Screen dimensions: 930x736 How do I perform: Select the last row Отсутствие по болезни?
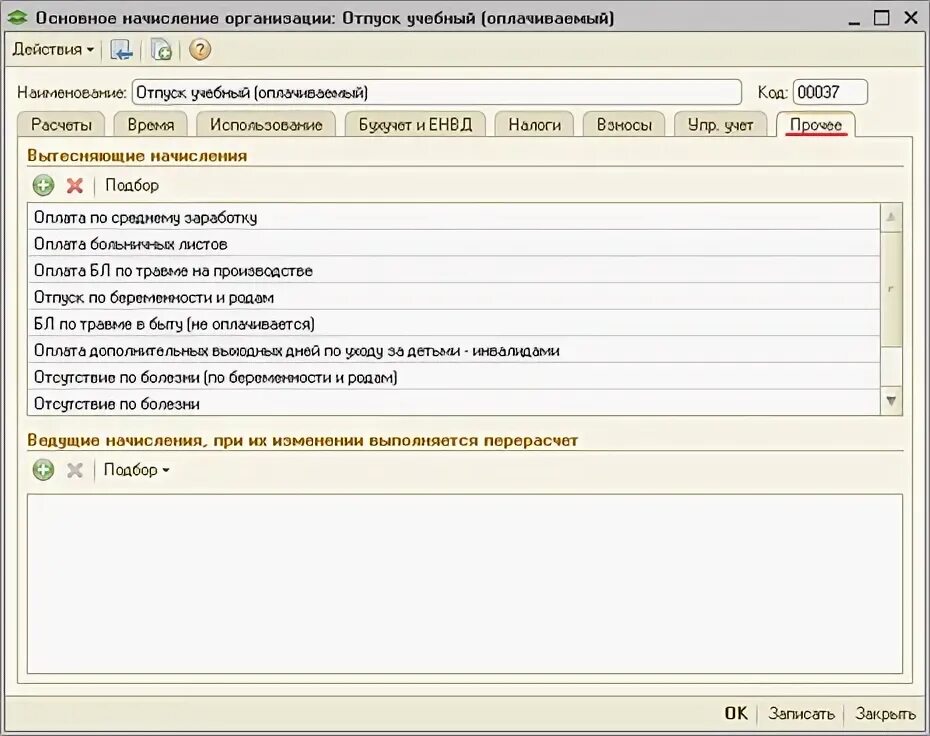[x=454, y=403]
